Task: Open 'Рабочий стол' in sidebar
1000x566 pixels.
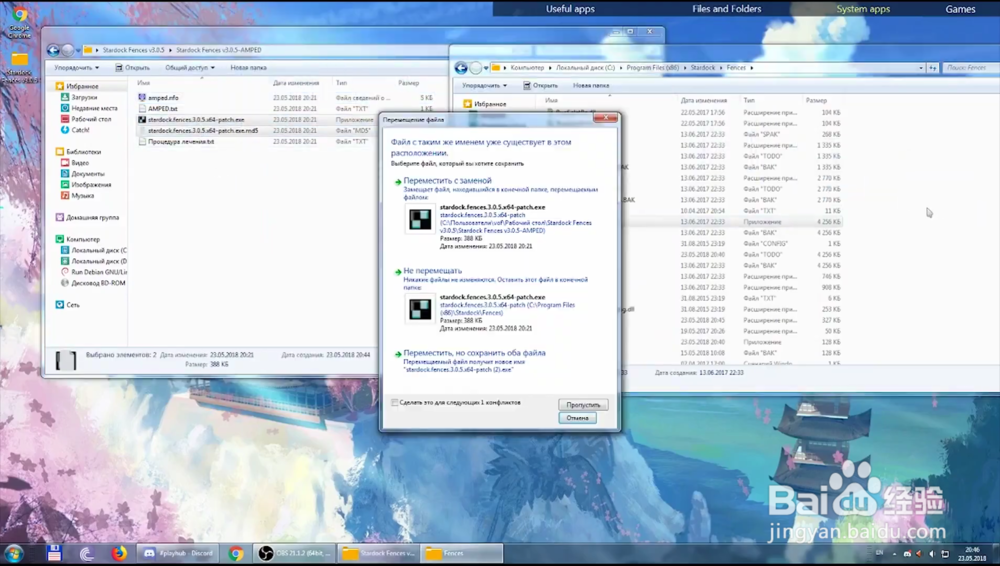Action: 91,119
